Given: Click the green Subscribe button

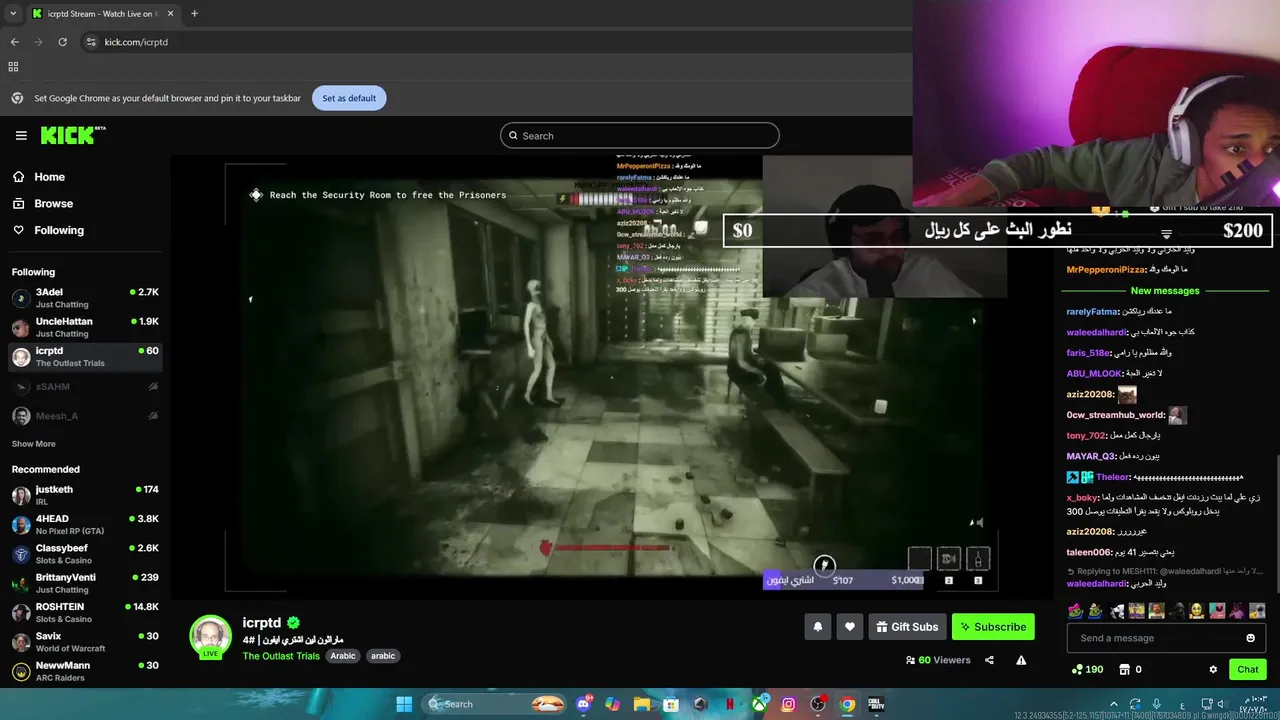Looking at the screenshot, I should point(993,627).
